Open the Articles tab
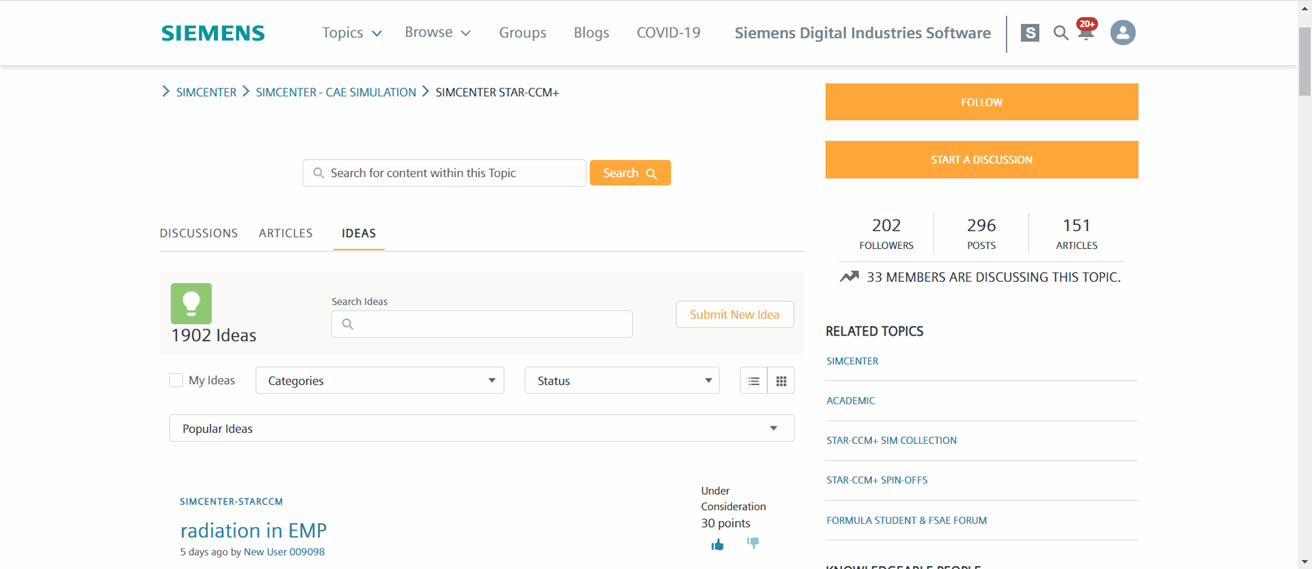The image size is (1312, 569). click(286, 233)
